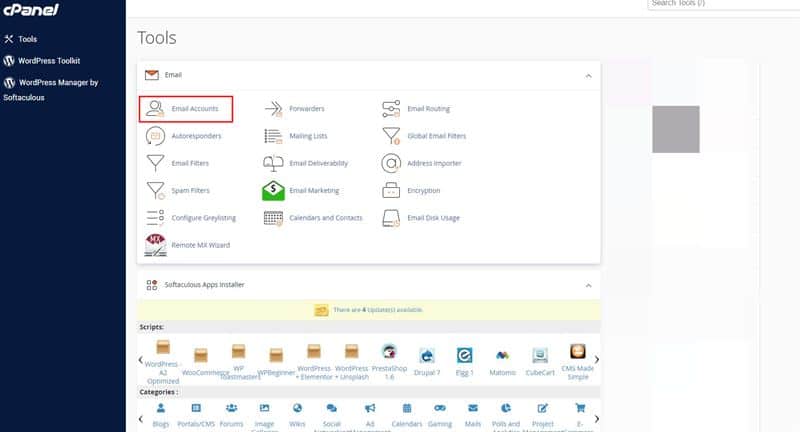
Task: Open Encryption tool
Action: (x=411, y=191)
